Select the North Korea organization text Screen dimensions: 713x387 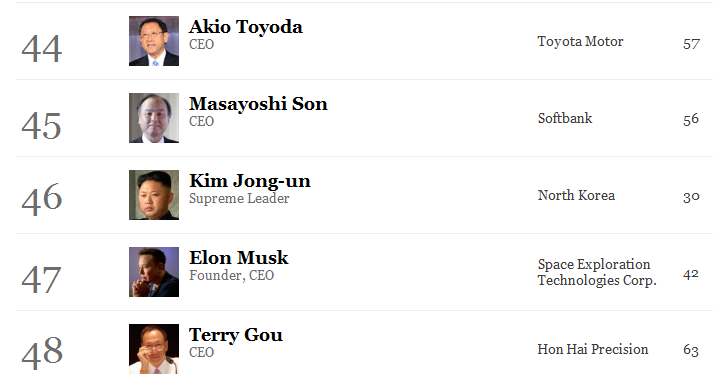(576, 195)
